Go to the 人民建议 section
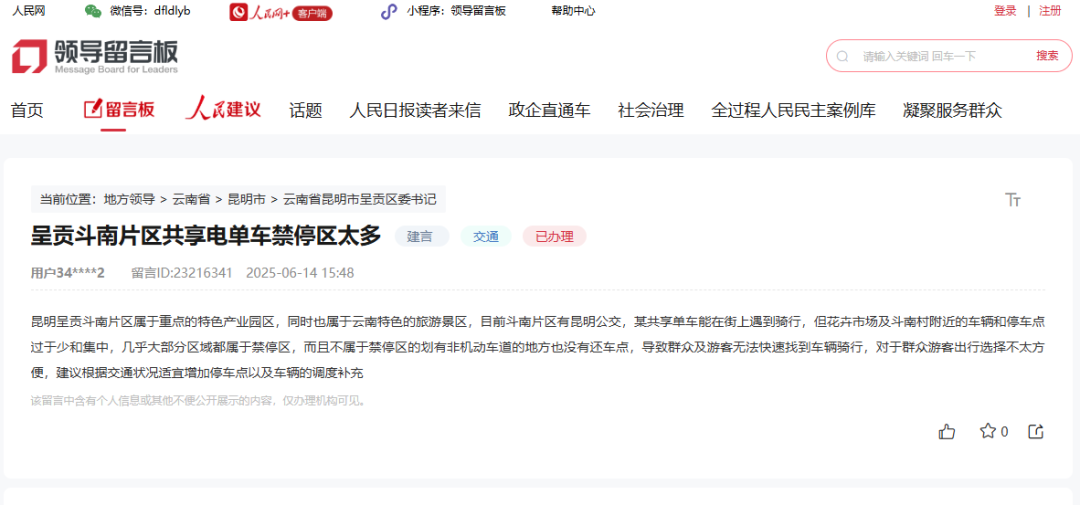 [223, 110]
